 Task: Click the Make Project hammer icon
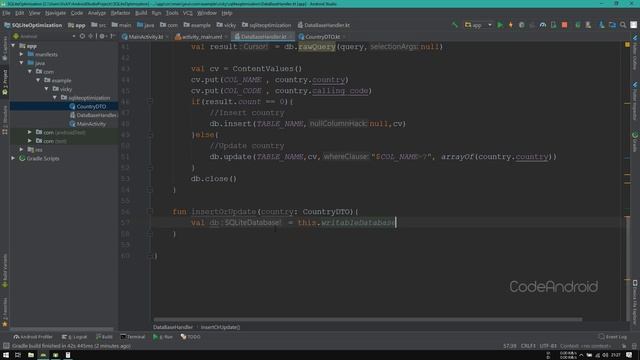tap(455, 25)
